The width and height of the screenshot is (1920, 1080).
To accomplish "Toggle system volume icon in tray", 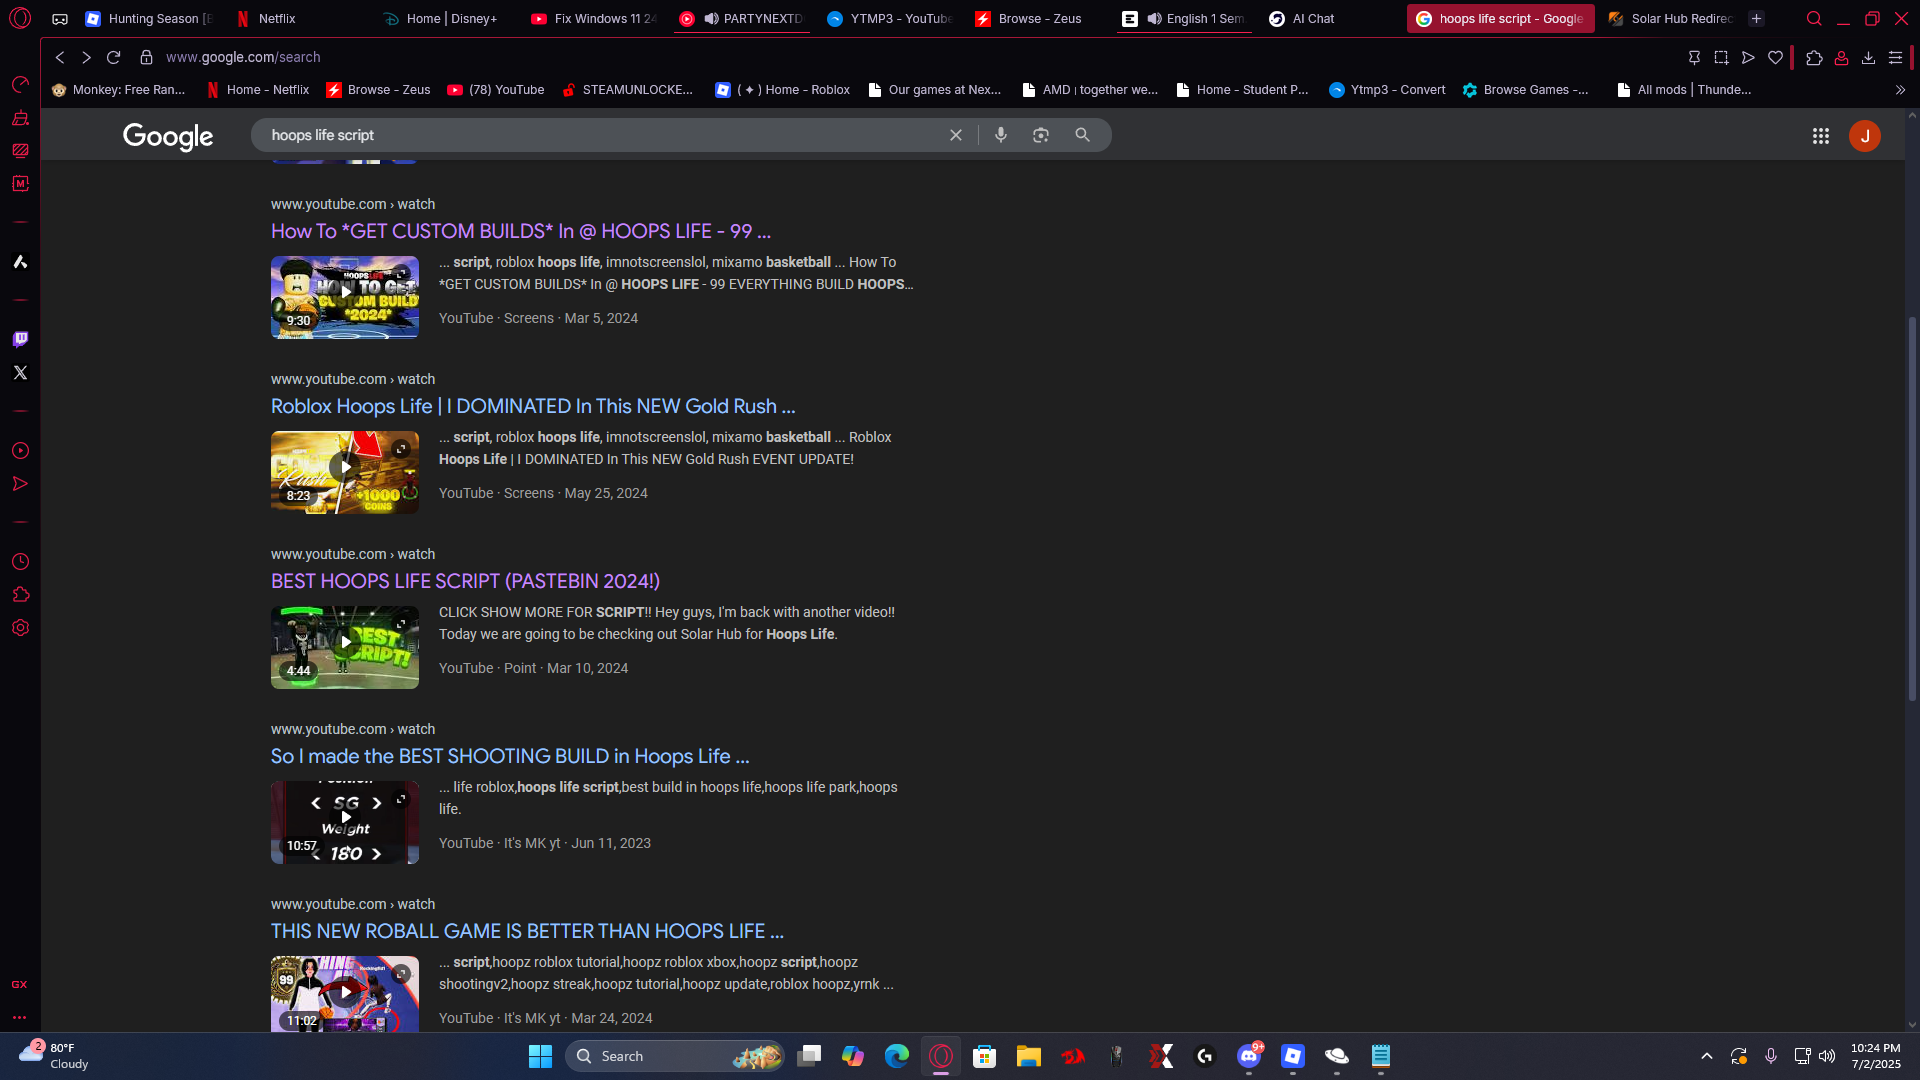I will tap(1827, 1056).
